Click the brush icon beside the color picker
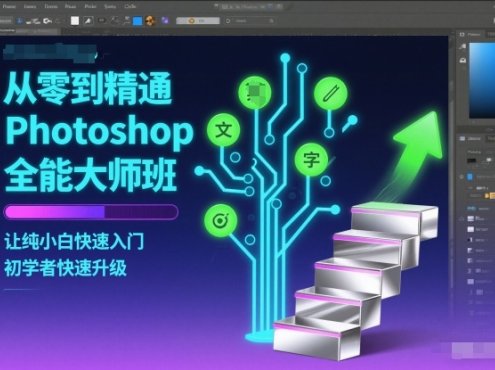 tap(462, 47)
